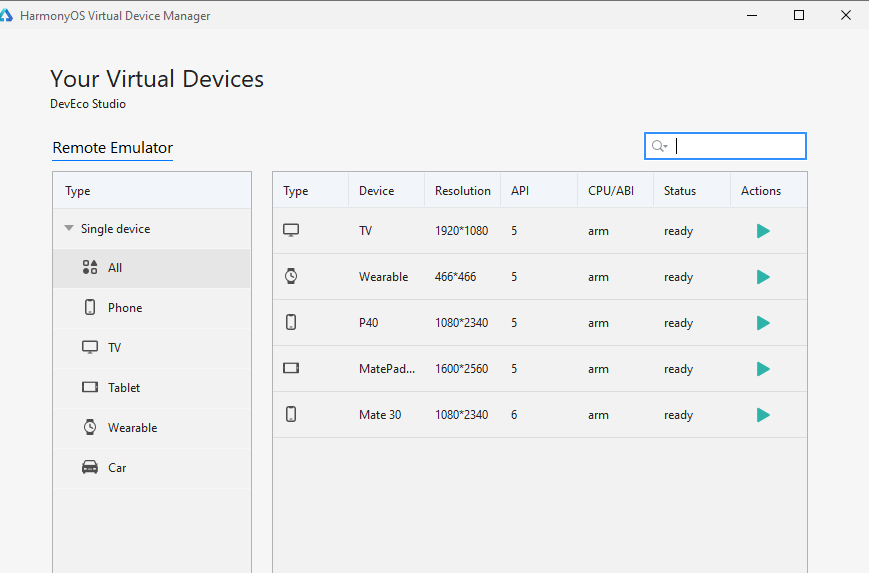Run the P40 virtual device
This screenshot has height=573, width=869.
click(x=763, y=323)
